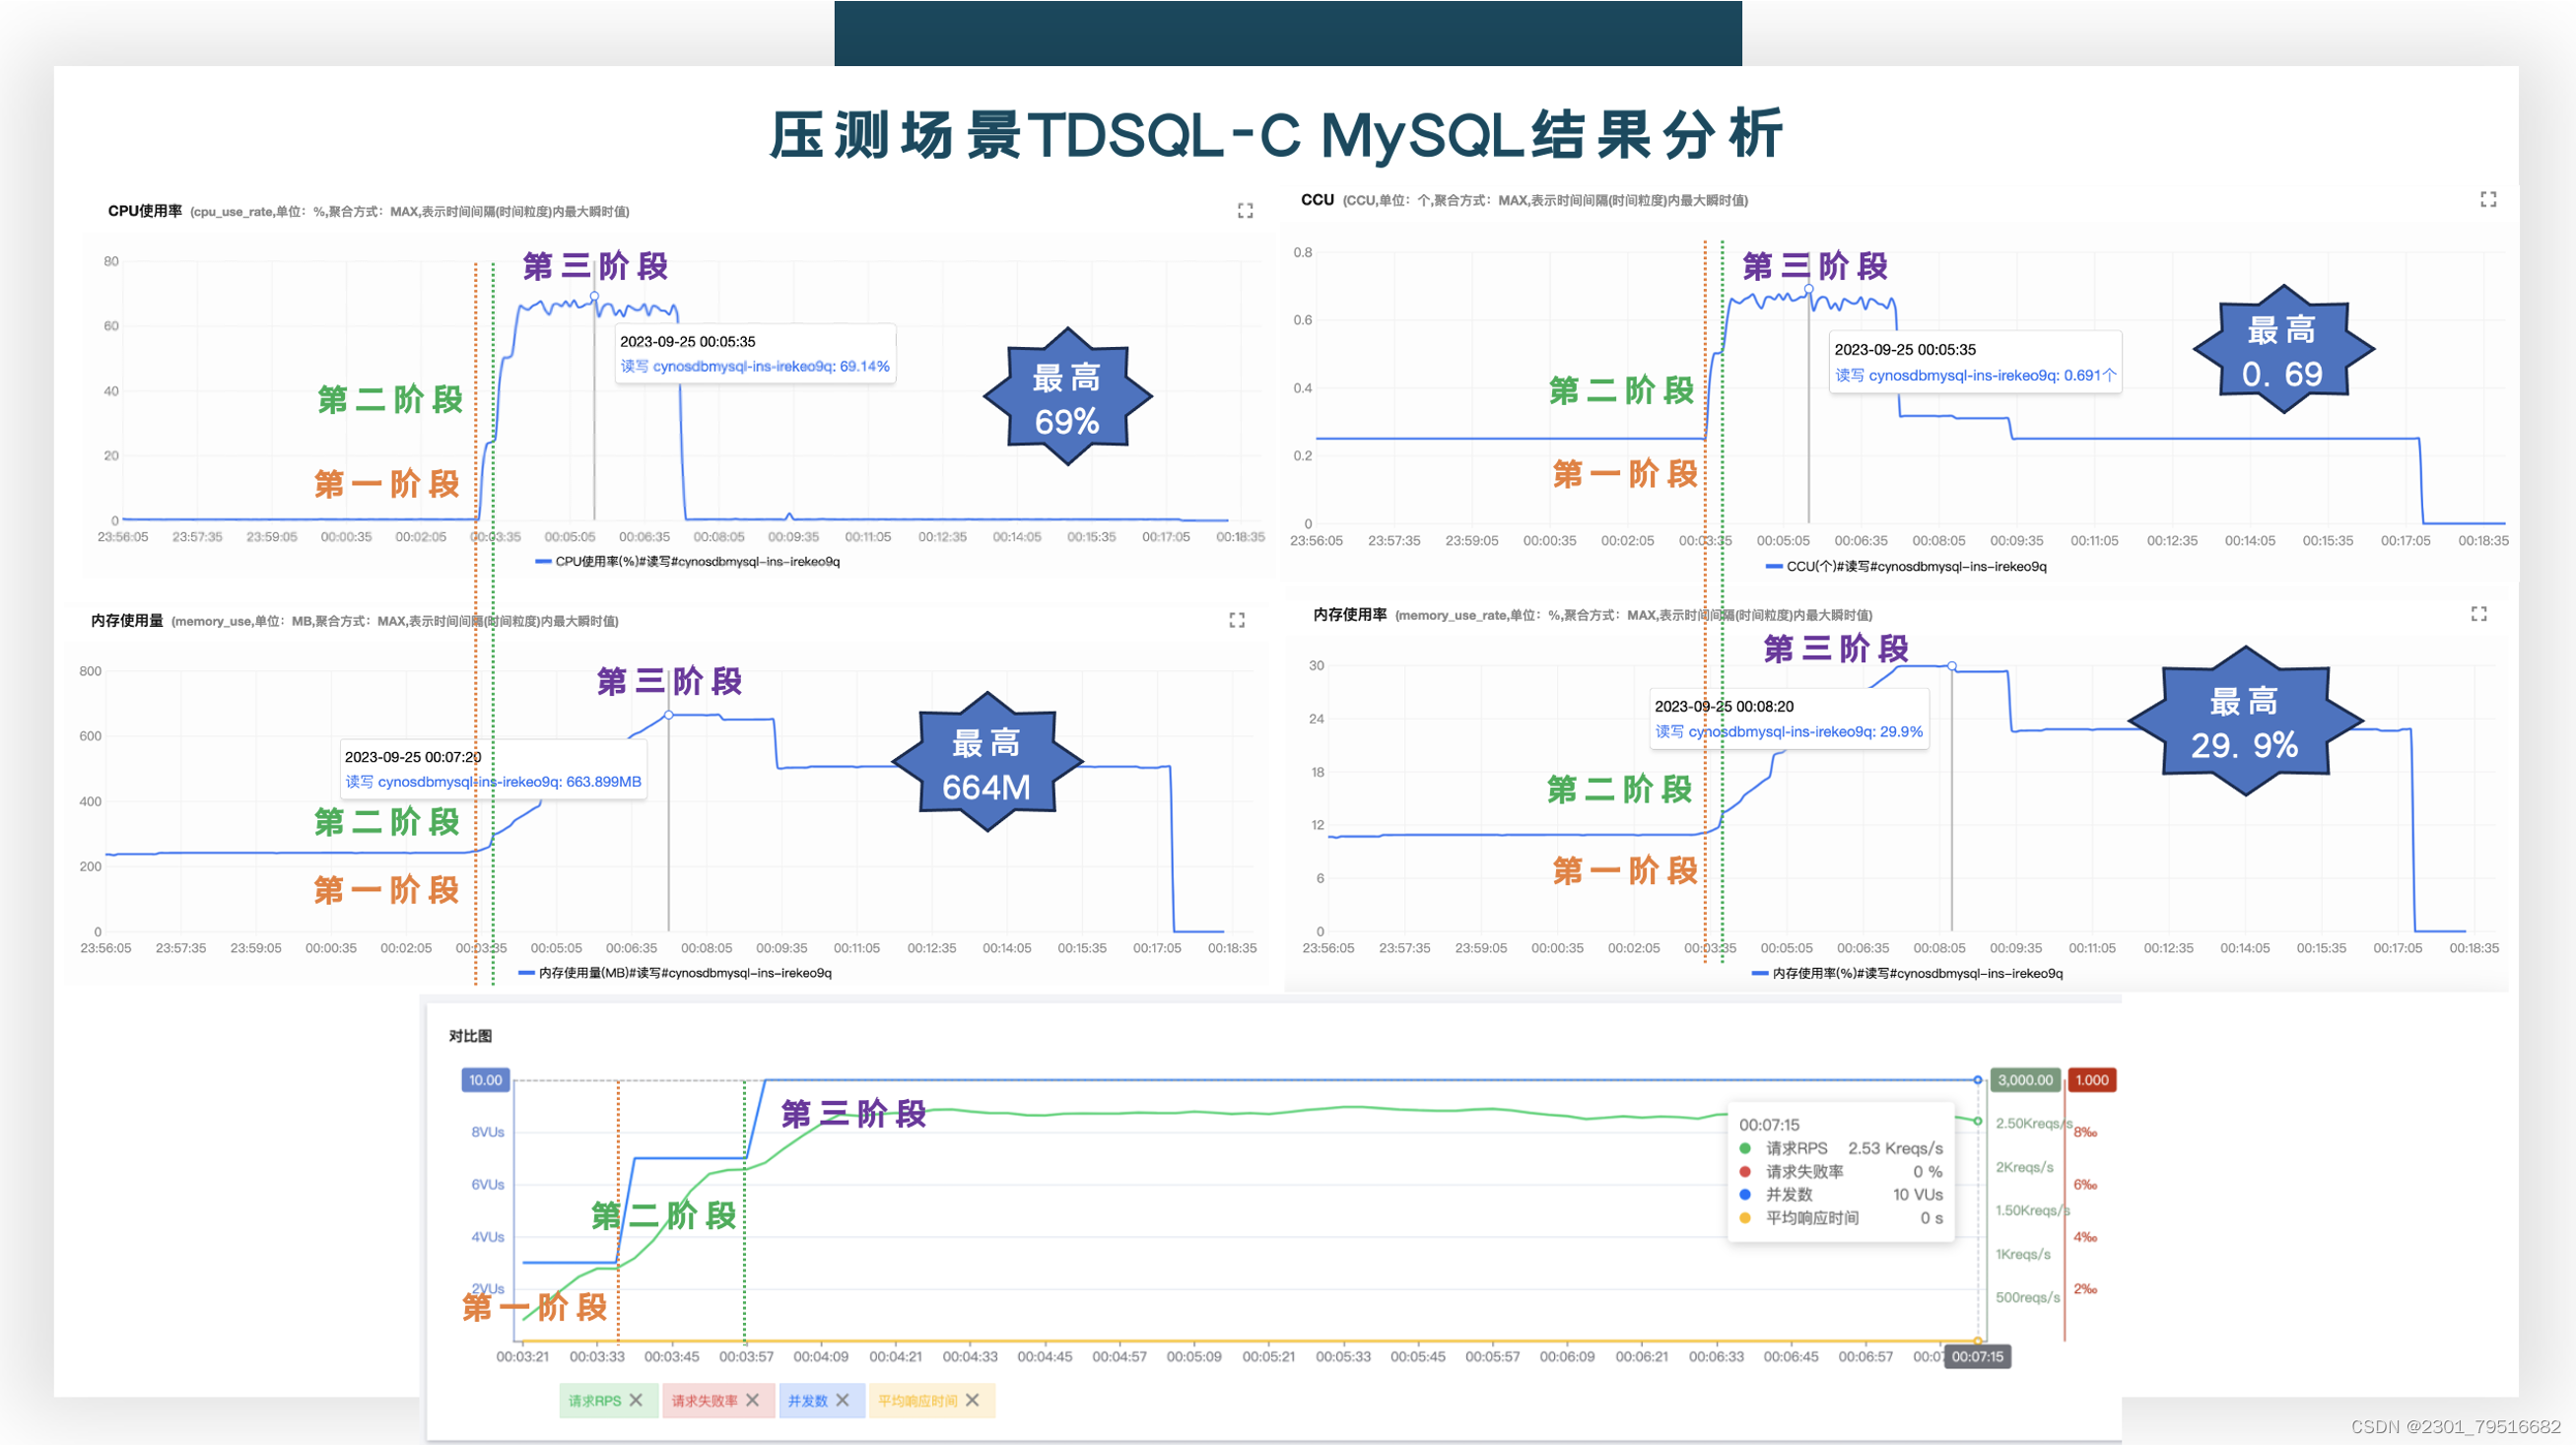Expand the 内存使用率 chart to fullscreen
Viewport: 2576px width, 1445px height.
(2479, 614)
